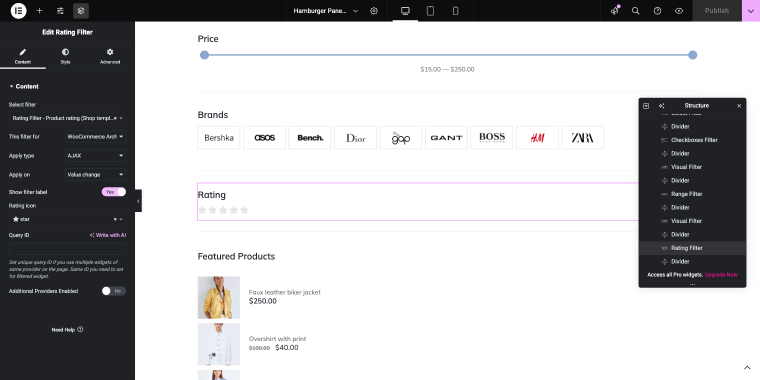Select the GANT brand

pyautogui.click(x=446, y=138)
